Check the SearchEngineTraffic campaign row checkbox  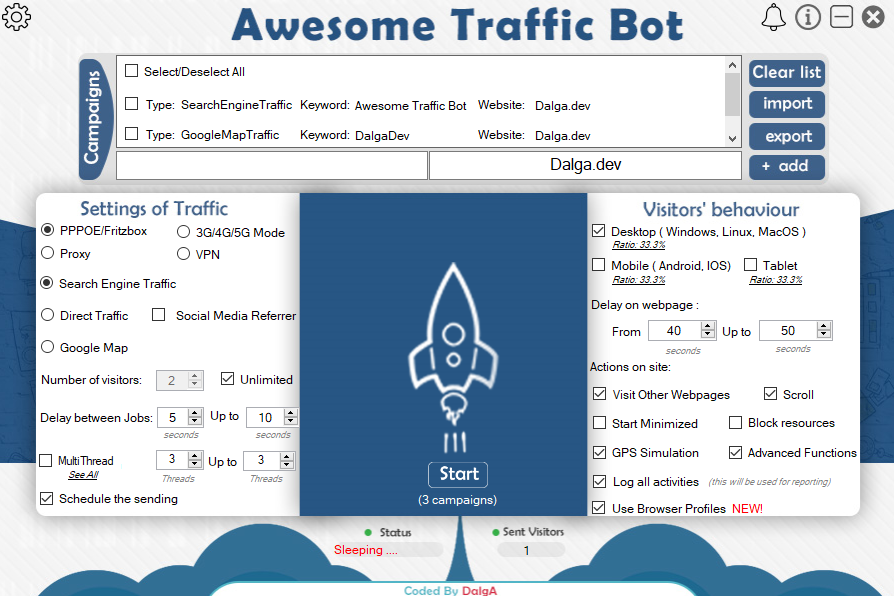point(131,104)
